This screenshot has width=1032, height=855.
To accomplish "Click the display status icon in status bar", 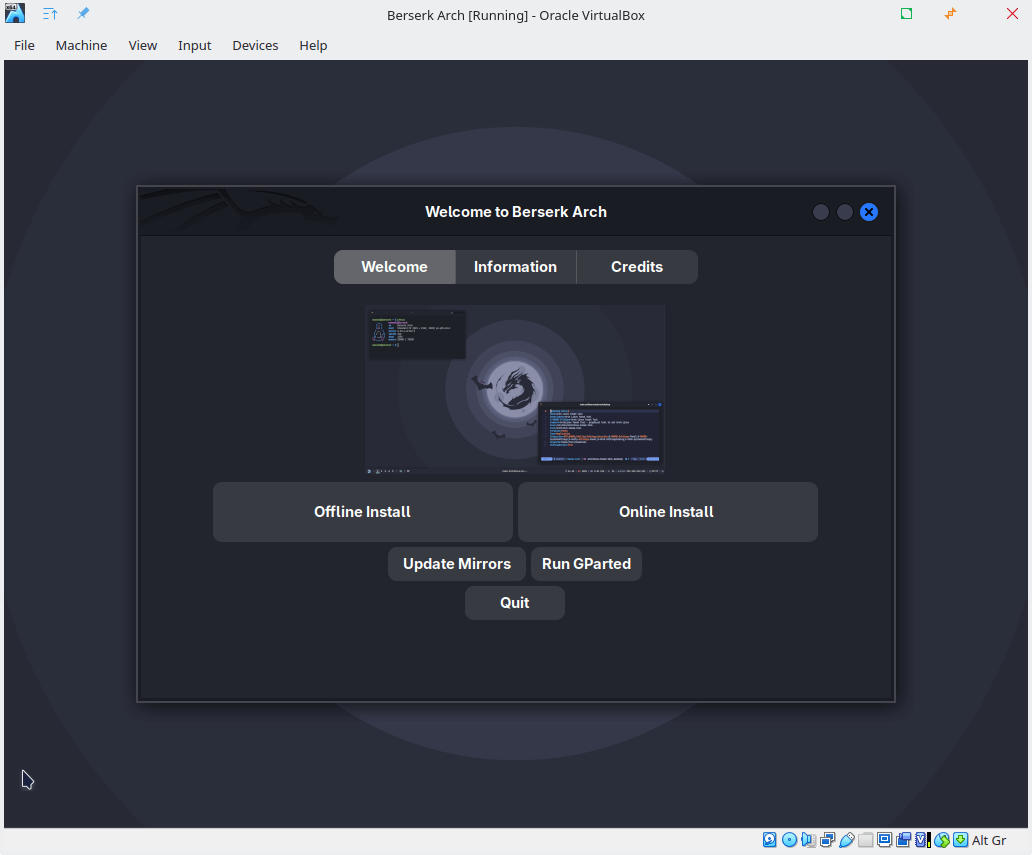I will pyautogui.click(x=884, y=840).
